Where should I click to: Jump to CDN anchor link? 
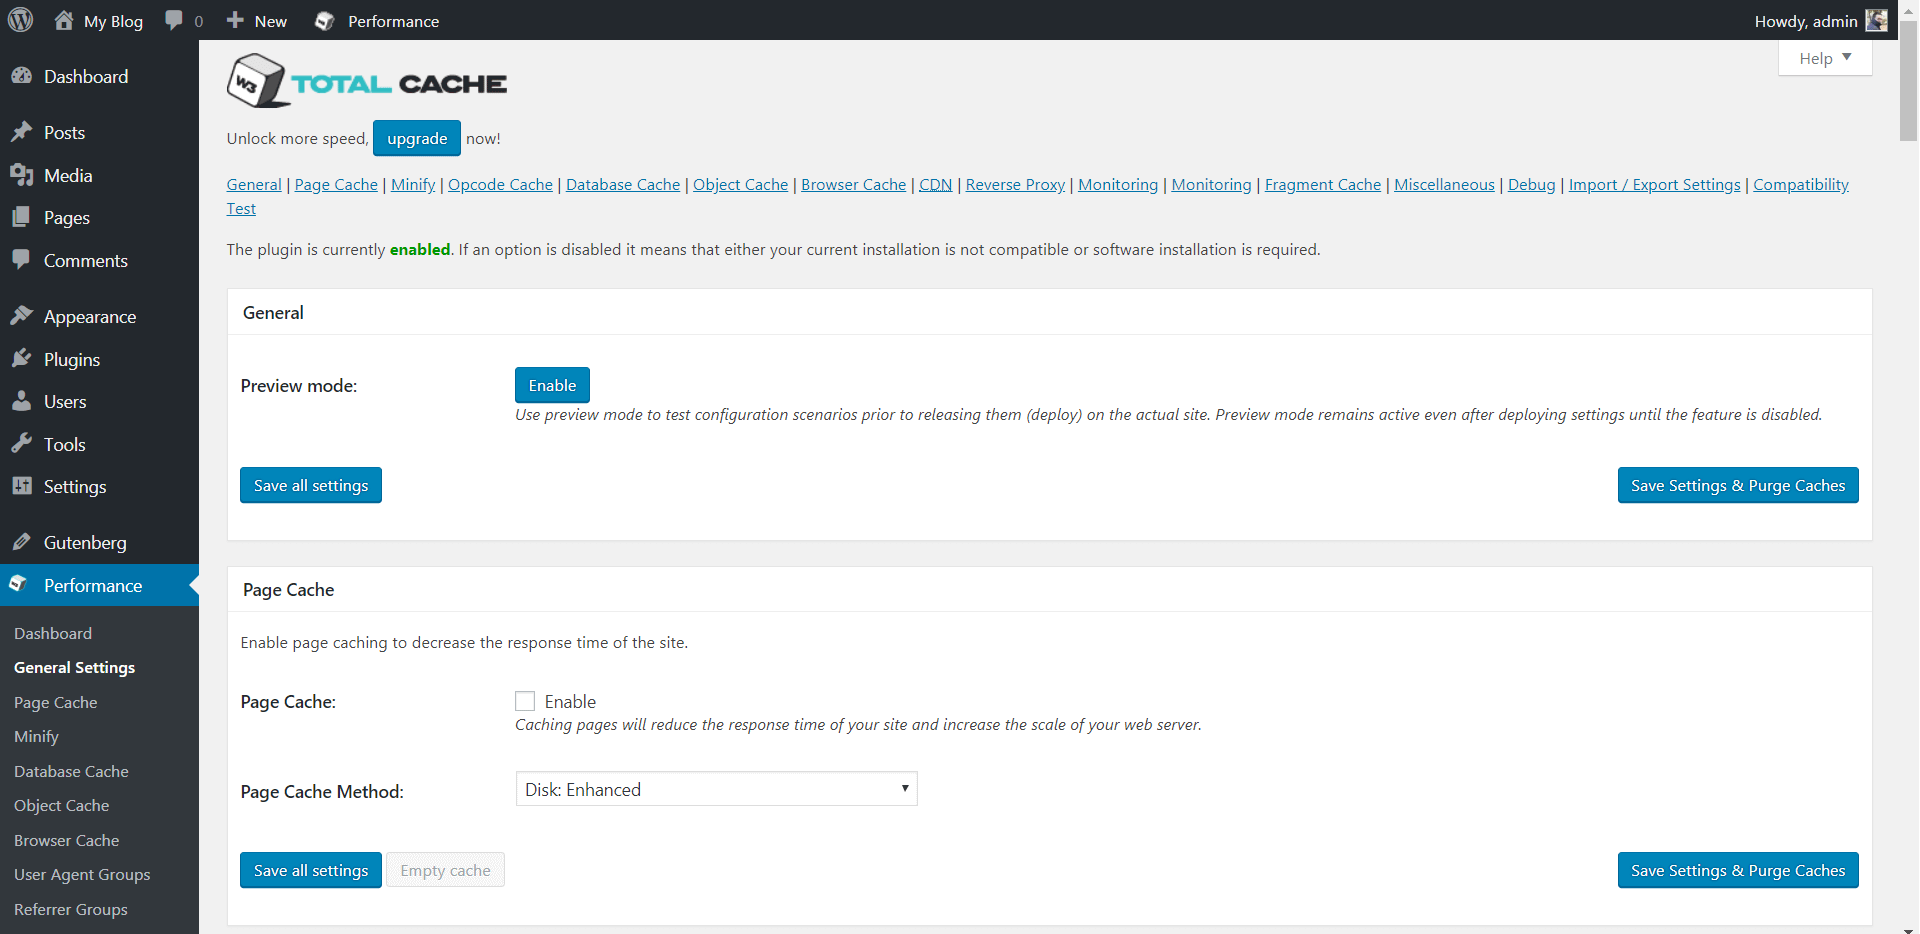(x=935, y=184)
